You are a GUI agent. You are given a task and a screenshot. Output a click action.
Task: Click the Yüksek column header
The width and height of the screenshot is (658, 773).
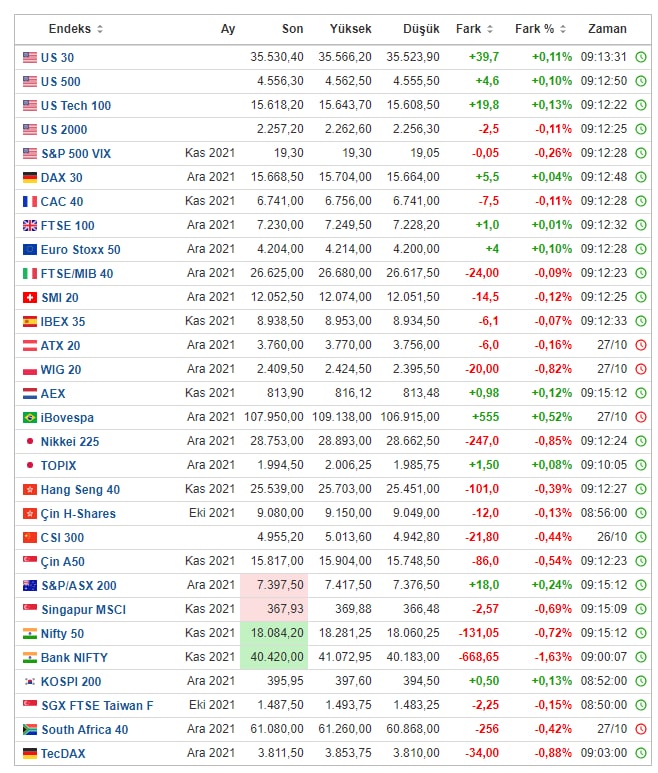click(x=350, y=29)
